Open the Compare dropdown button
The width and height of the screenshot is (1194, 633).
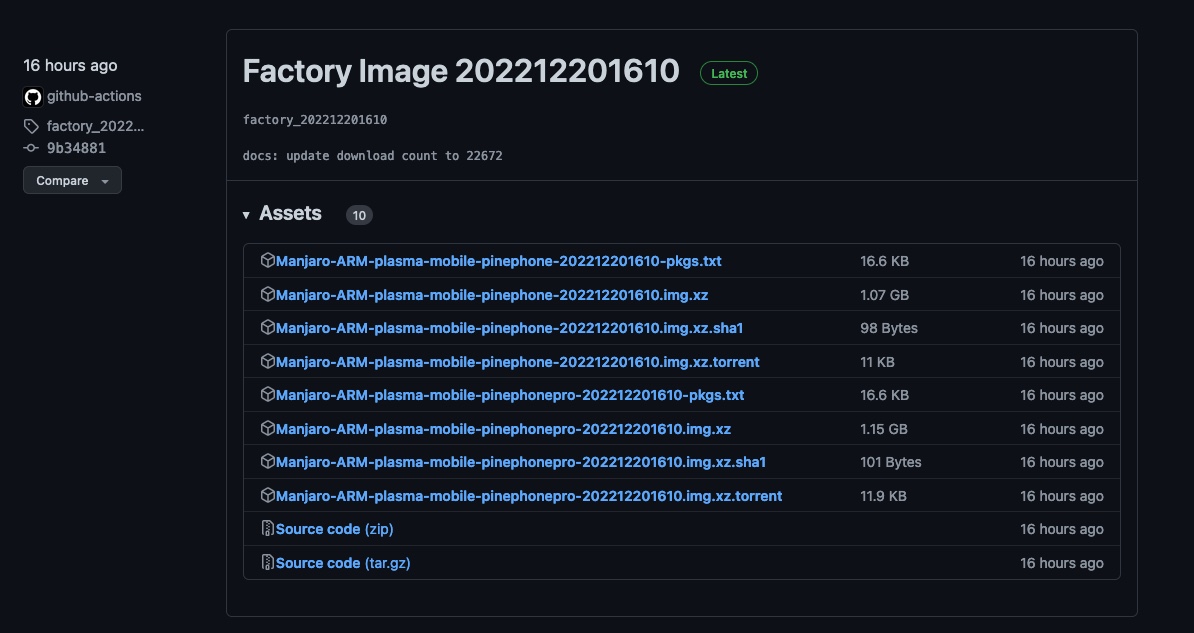pyautogui.click(x=72, y=181)
